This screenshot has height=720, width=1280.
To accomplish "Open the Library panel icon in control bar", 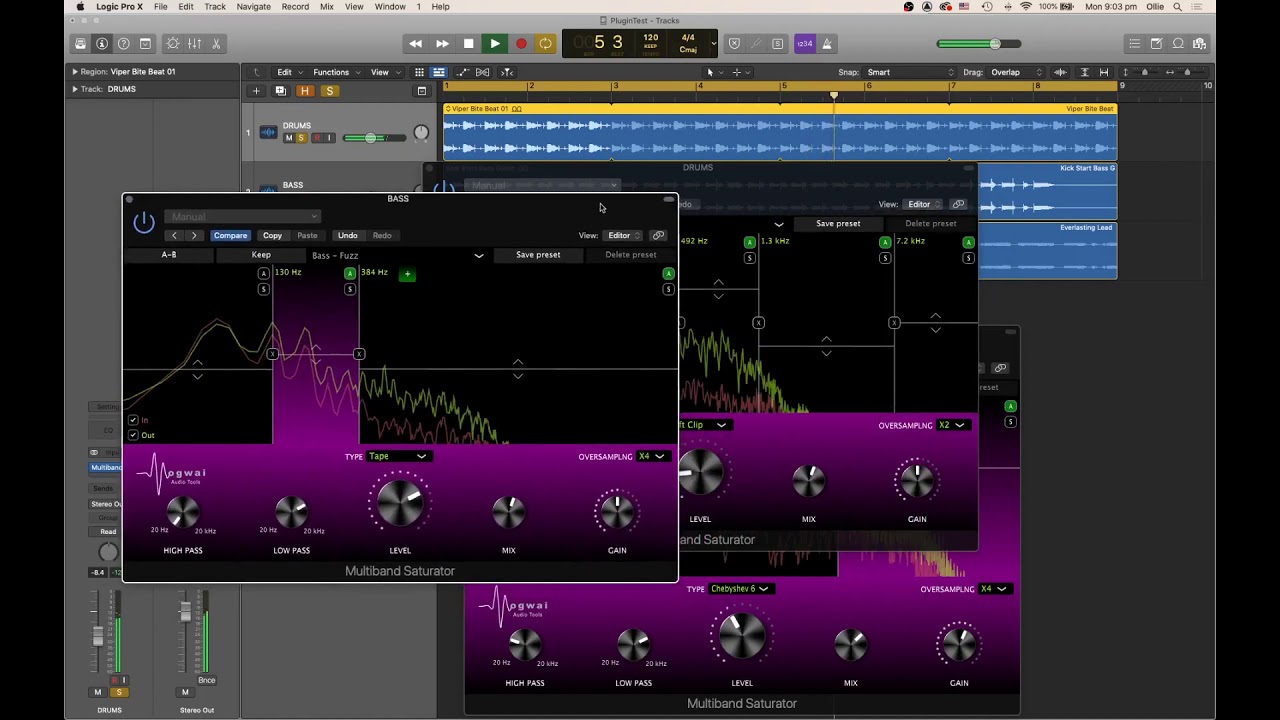I will [x=80, y=44].
